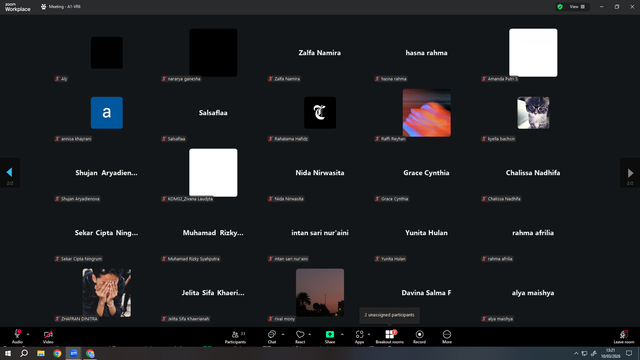Click the Chalissa Nadhifa participant tile
This screenshot has height=360, width=640.
(x=533, y=173)
